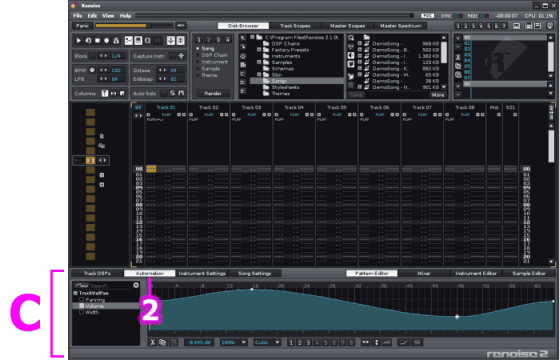Click the envelope-style layout icon top right
Viewport: 560px width, 360px height.
click(516, 26)
